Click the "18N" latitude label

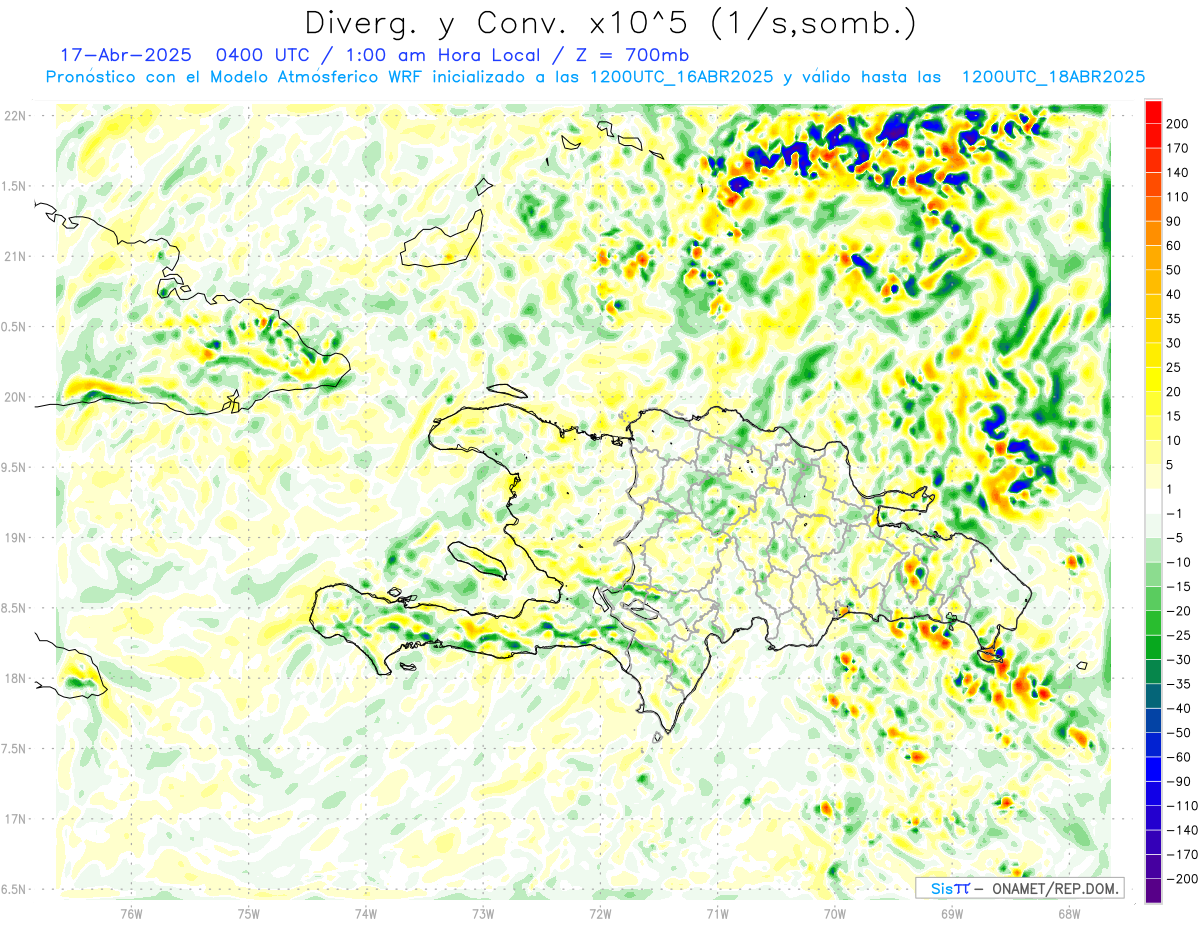(x=14, y=678)
